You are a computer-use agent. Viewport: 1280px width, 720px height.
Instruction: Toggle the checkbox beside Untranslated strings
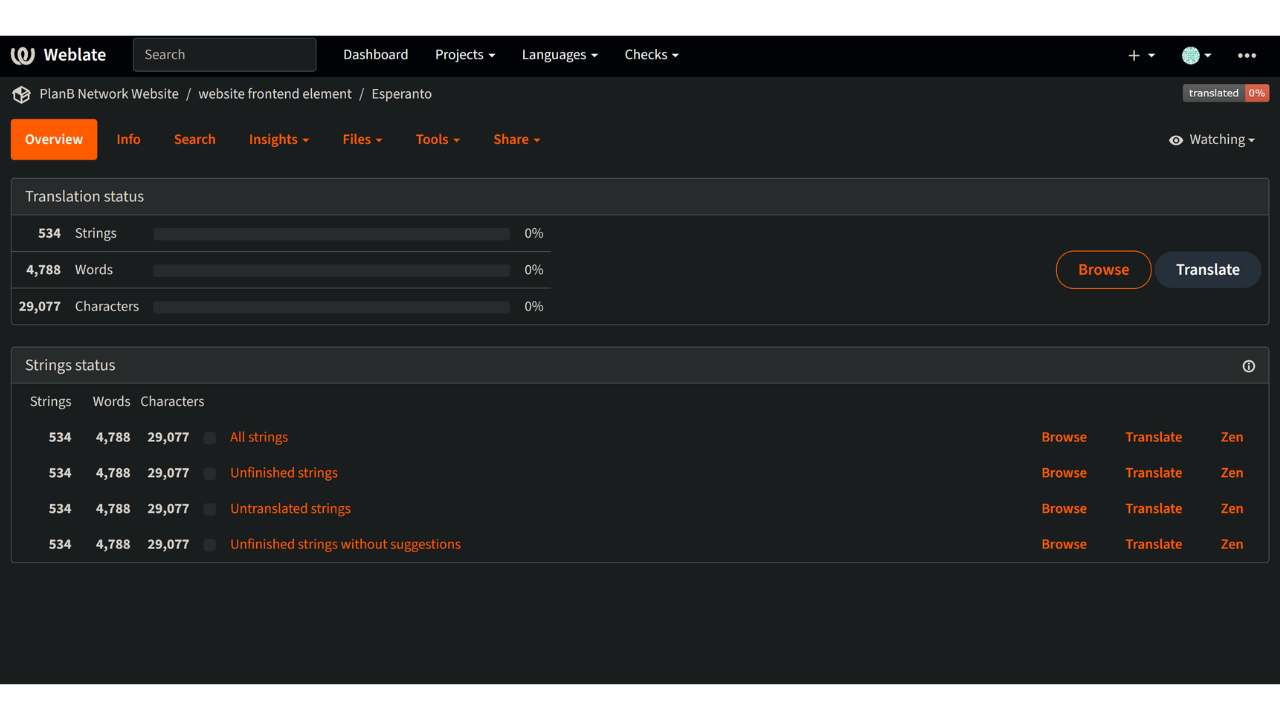(210, 509)
